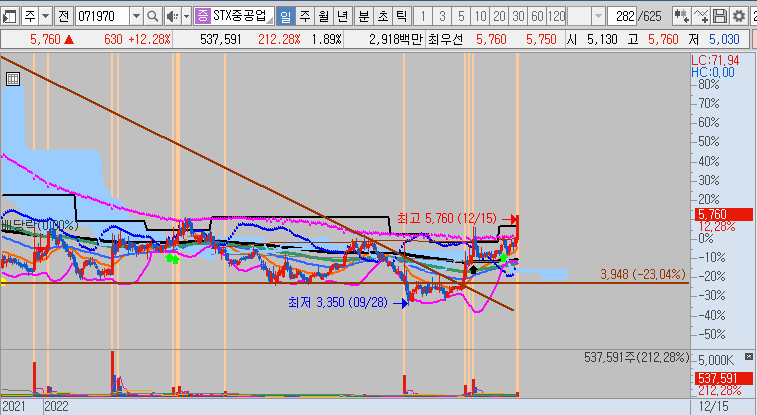
Task: Click the volume panel close X button
Action: 748,357
